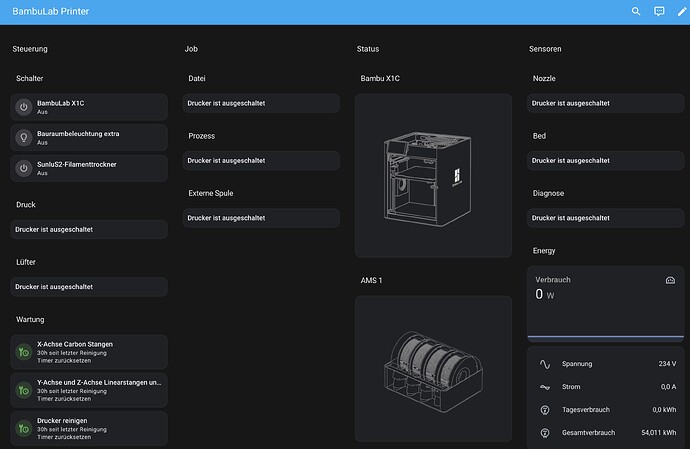690x449 pixels.
Task: Click the Energy section heading
Action: pyautogui.click(x=544, y=250)
